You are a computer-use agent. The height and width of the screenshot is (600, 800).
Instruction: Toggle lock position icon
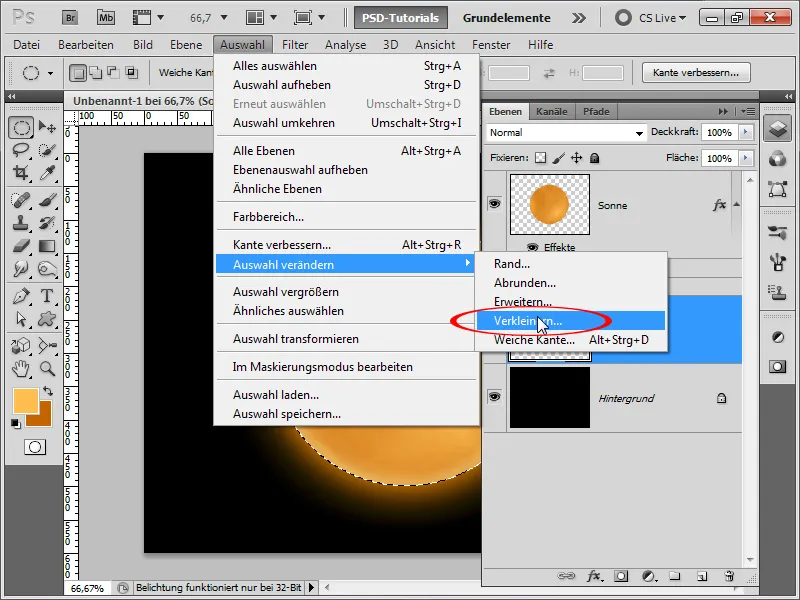pyautogui.click(x=577, y=158)
